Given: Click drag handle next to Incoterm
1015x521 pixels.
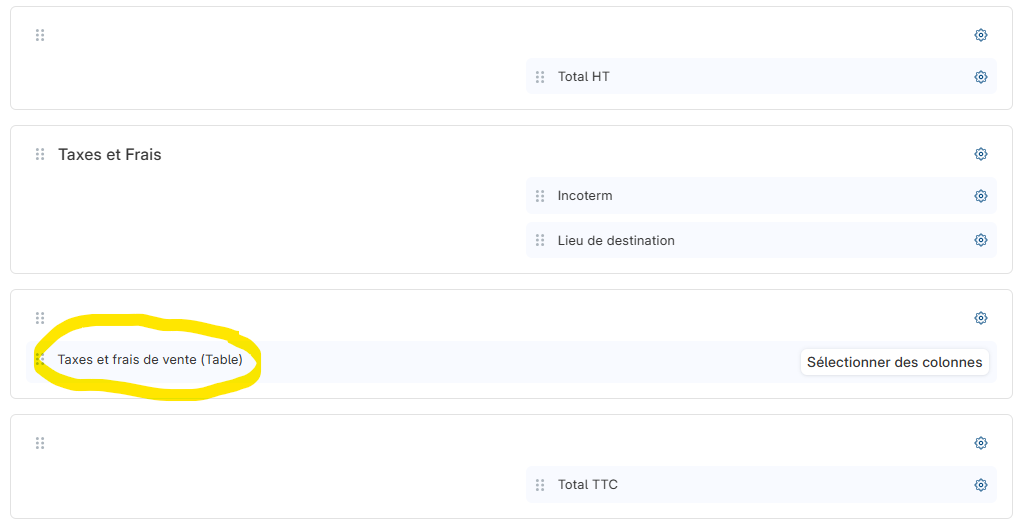Looking at the screenshot, I should pyautogui.click(x=540, y=196).
